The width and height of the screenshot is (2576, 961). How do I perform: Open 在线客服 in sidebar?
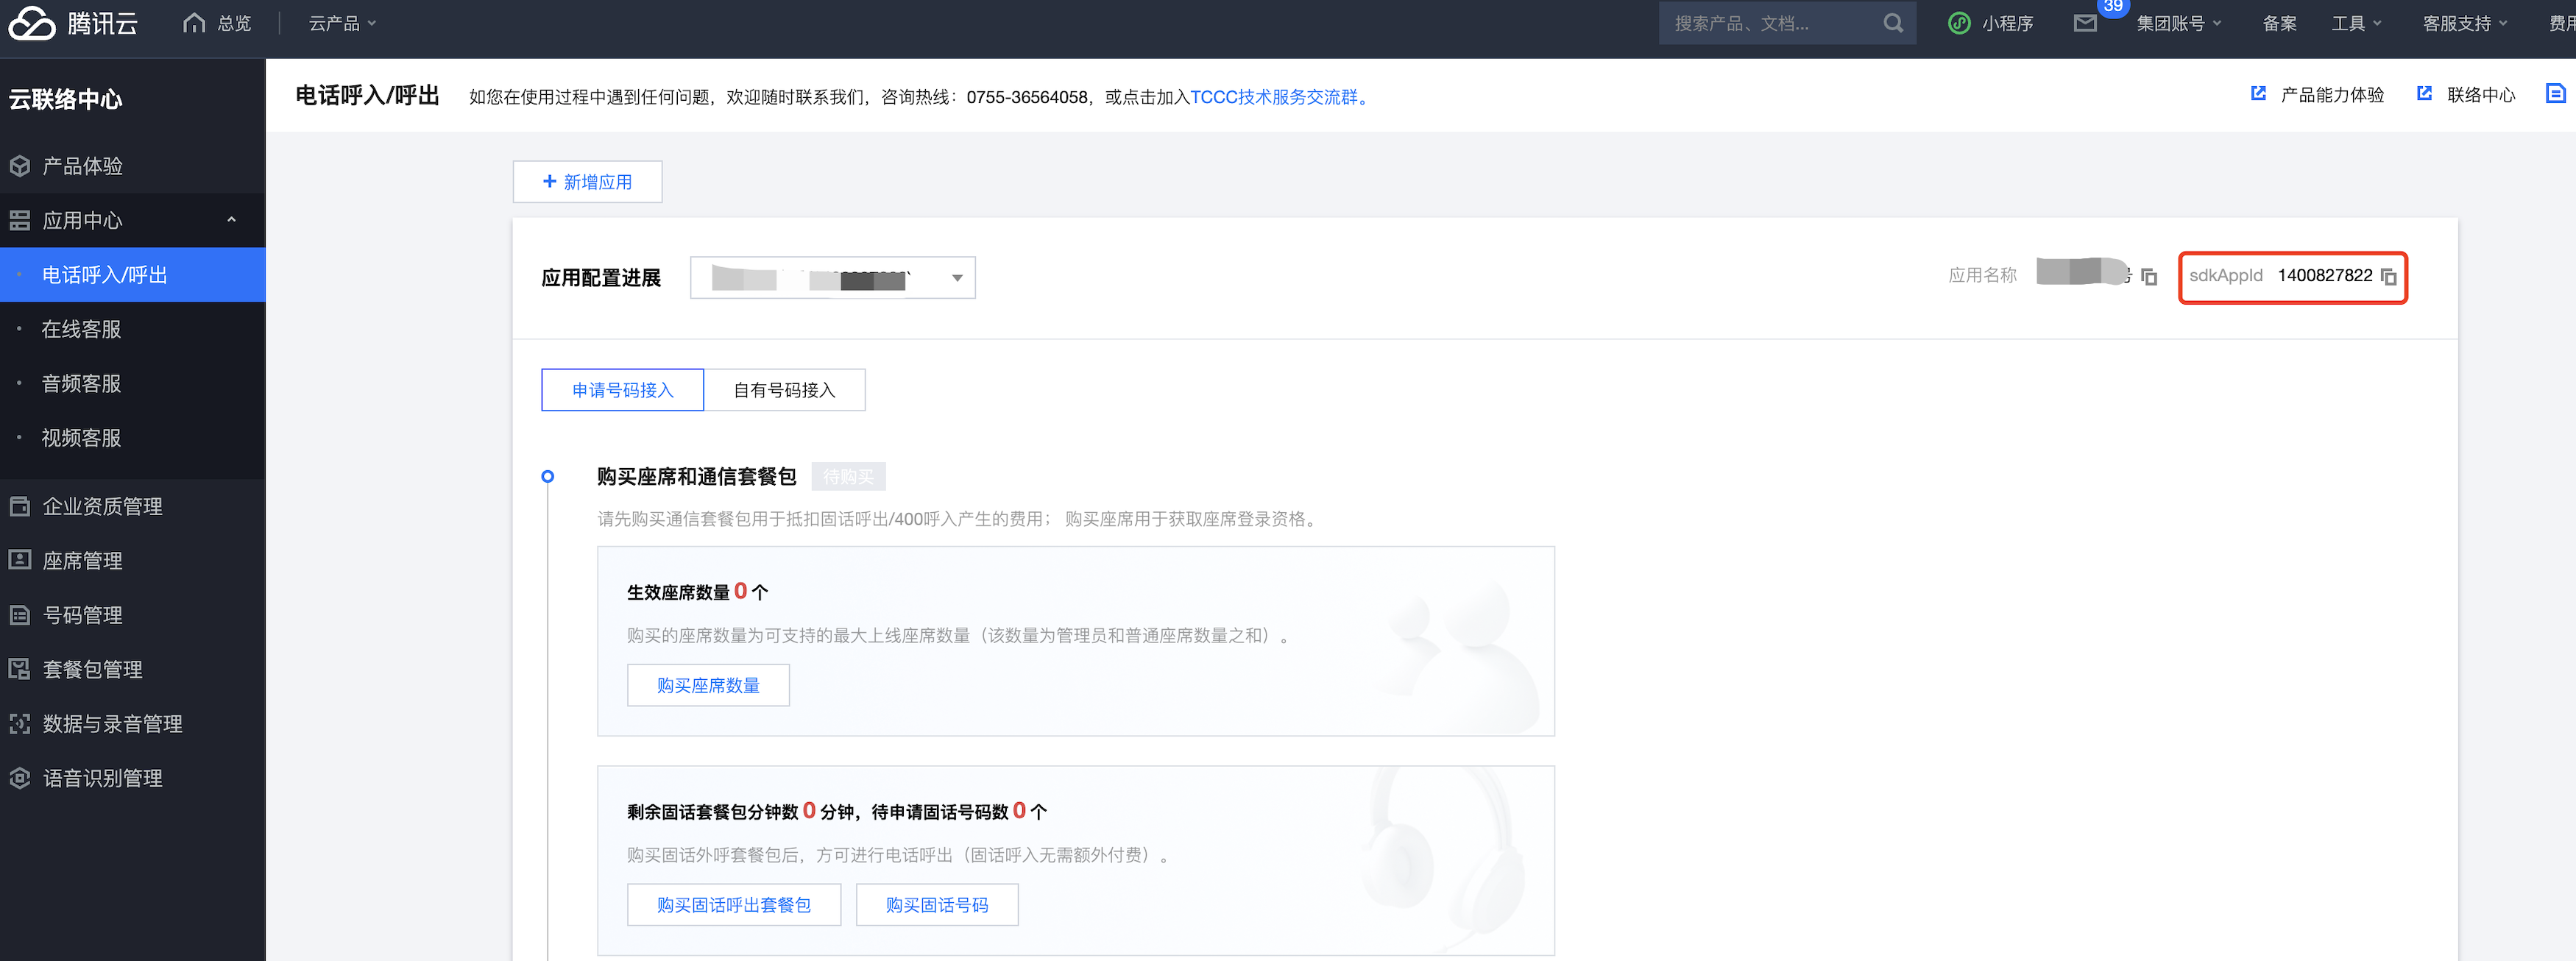pos(81,329)
